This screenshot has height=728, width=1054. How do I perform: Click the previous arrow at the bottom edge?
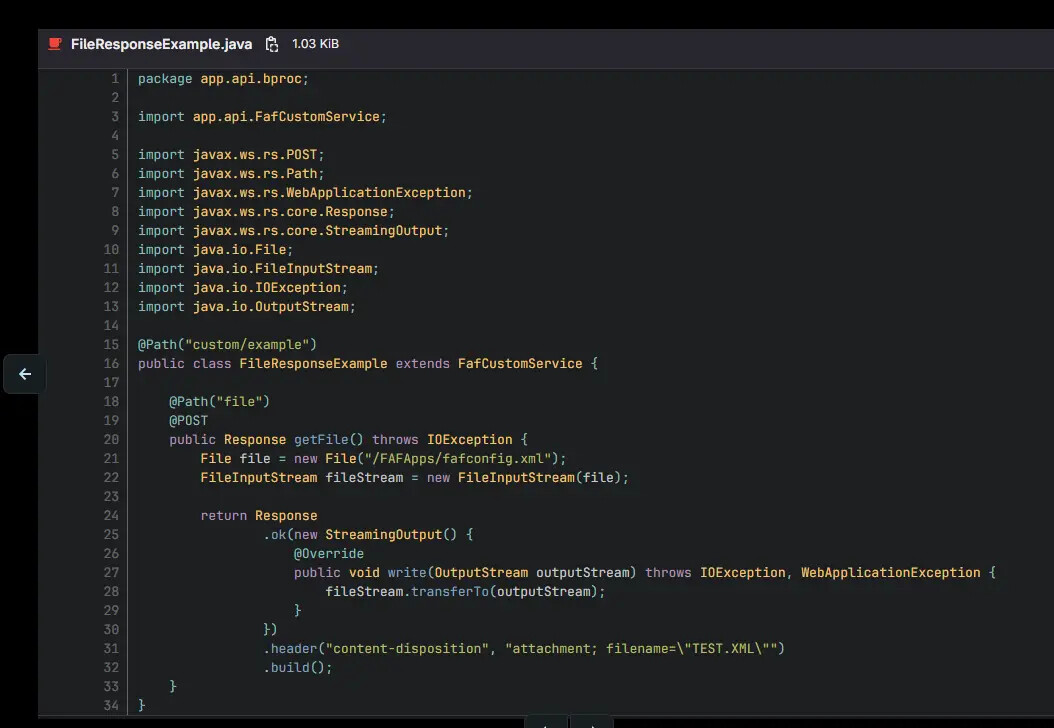545,722
